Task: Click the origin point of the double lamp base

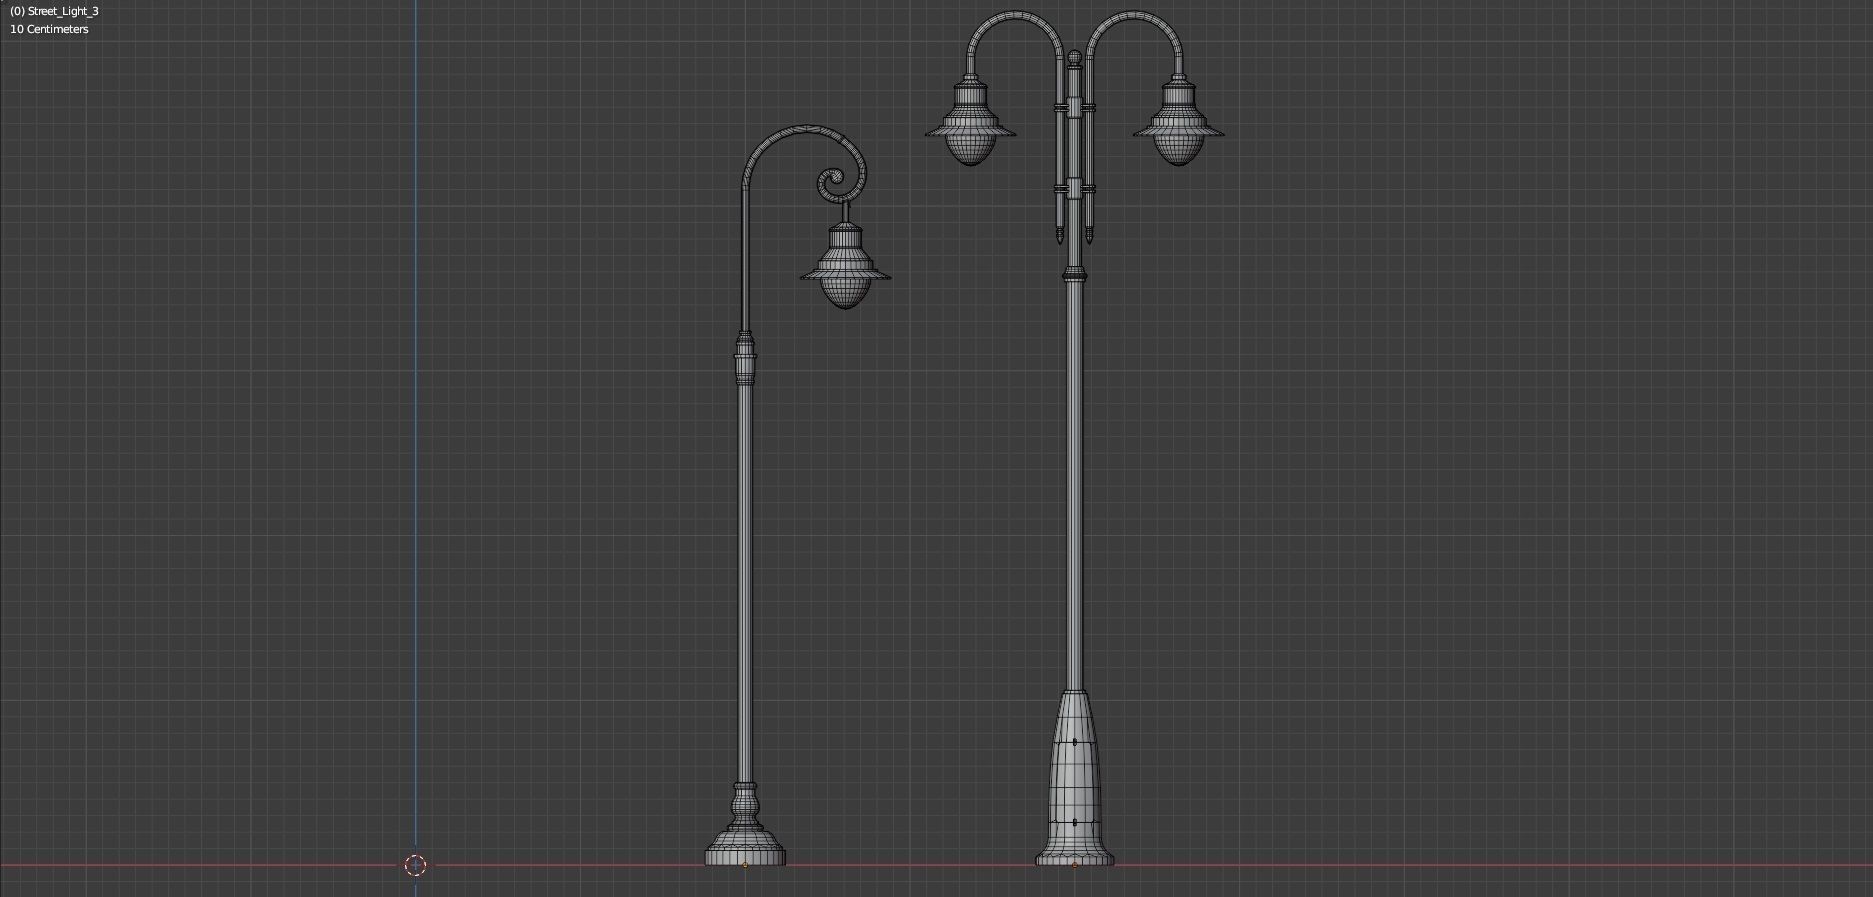Action: (x=1074, y=865)
